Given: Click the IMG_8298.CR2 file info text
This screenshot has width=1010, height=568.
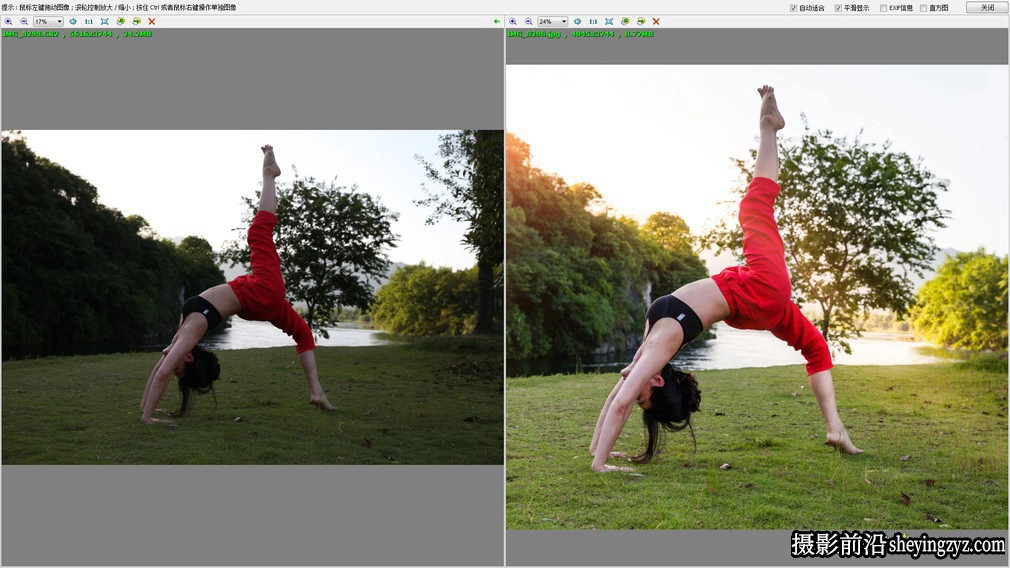Looking at the screenshot, I should point(77,34).
